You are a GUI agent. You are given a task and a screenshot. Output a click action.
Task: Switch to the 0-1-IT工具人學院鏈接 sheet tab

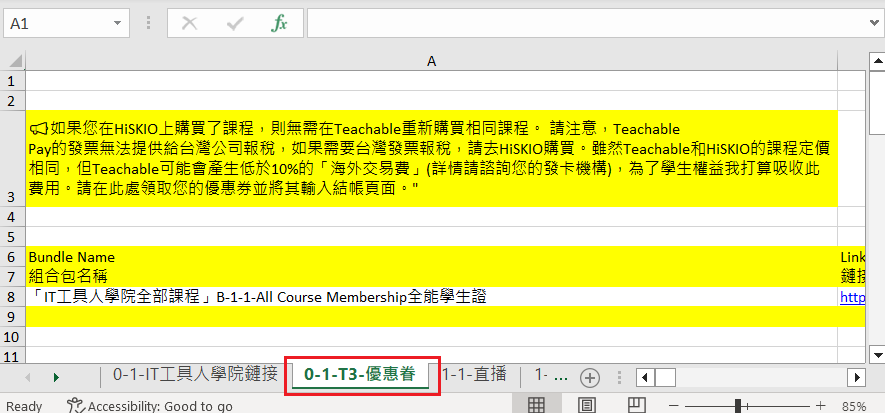195,374
